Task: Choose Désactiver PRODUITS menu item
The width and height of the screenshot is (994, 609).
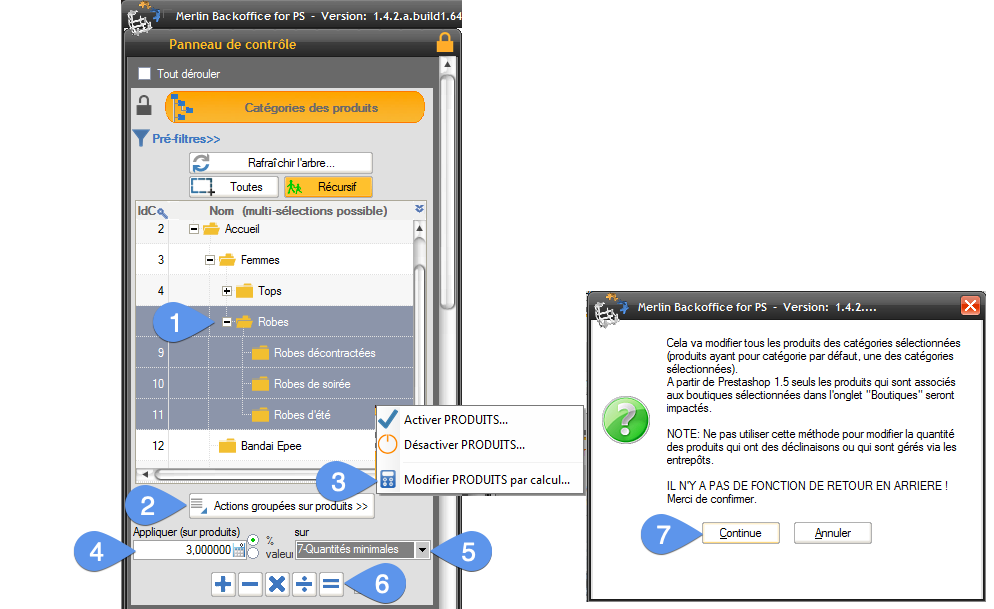Action: [x=464, y=445]
